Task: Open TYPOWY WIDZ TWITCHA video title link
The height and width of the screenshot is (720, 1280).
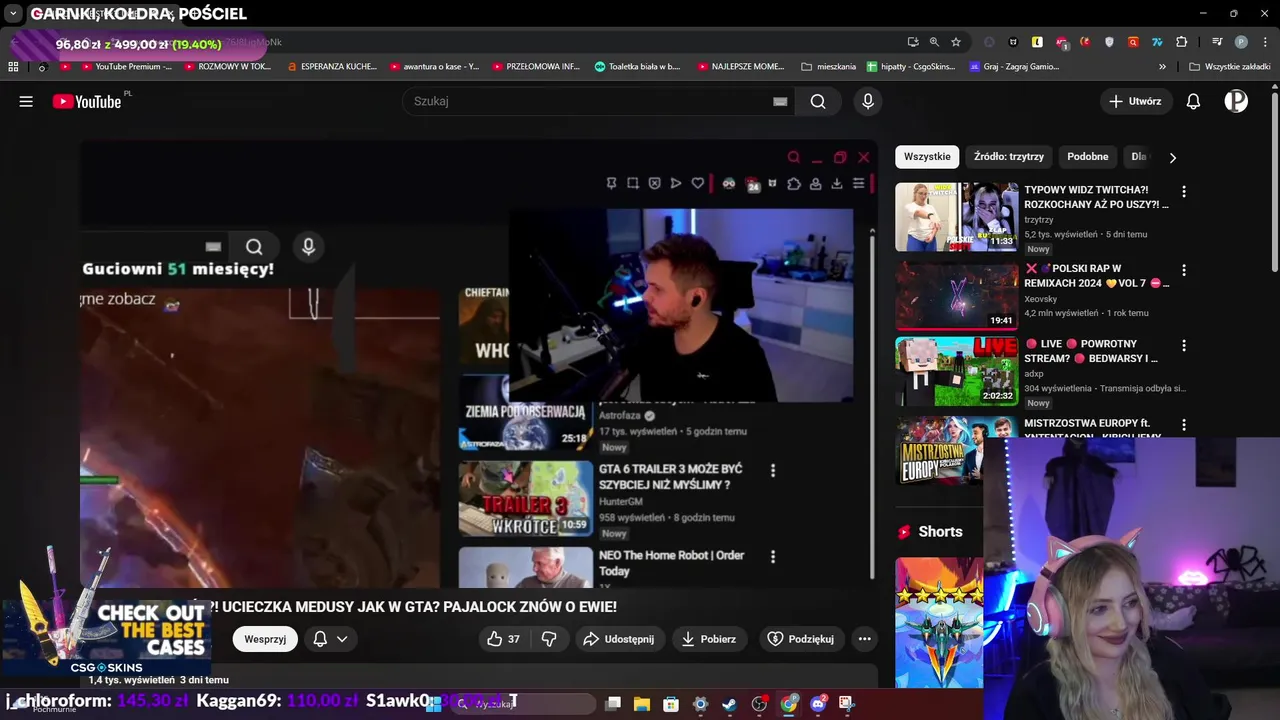Action: click(1096, 197)
